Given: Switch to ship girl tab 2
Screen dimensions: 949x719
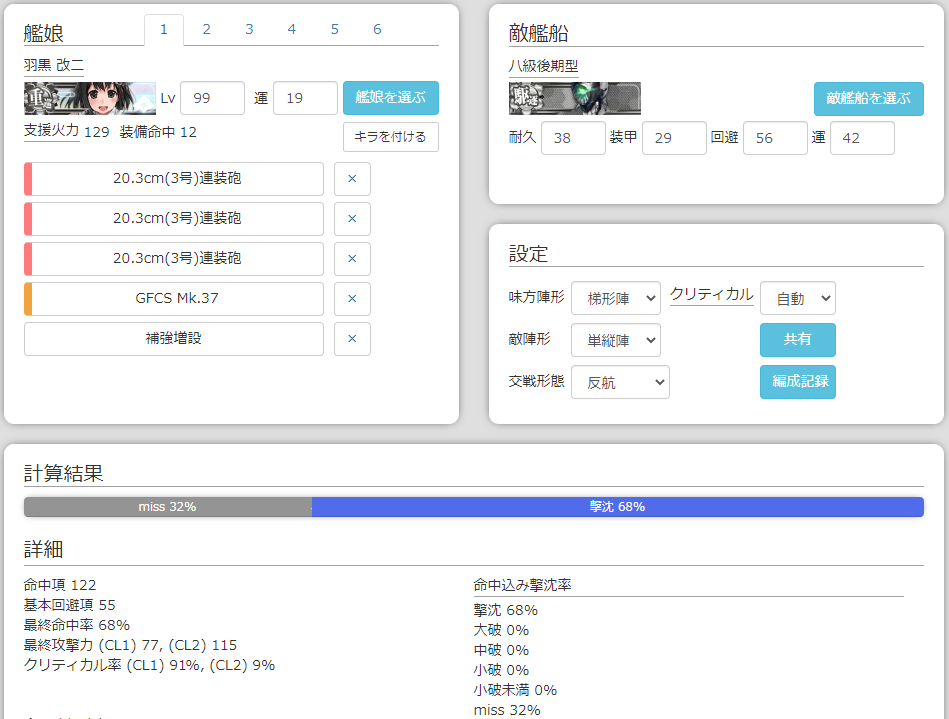Looking at the screenshot, I should coord(206,30).
